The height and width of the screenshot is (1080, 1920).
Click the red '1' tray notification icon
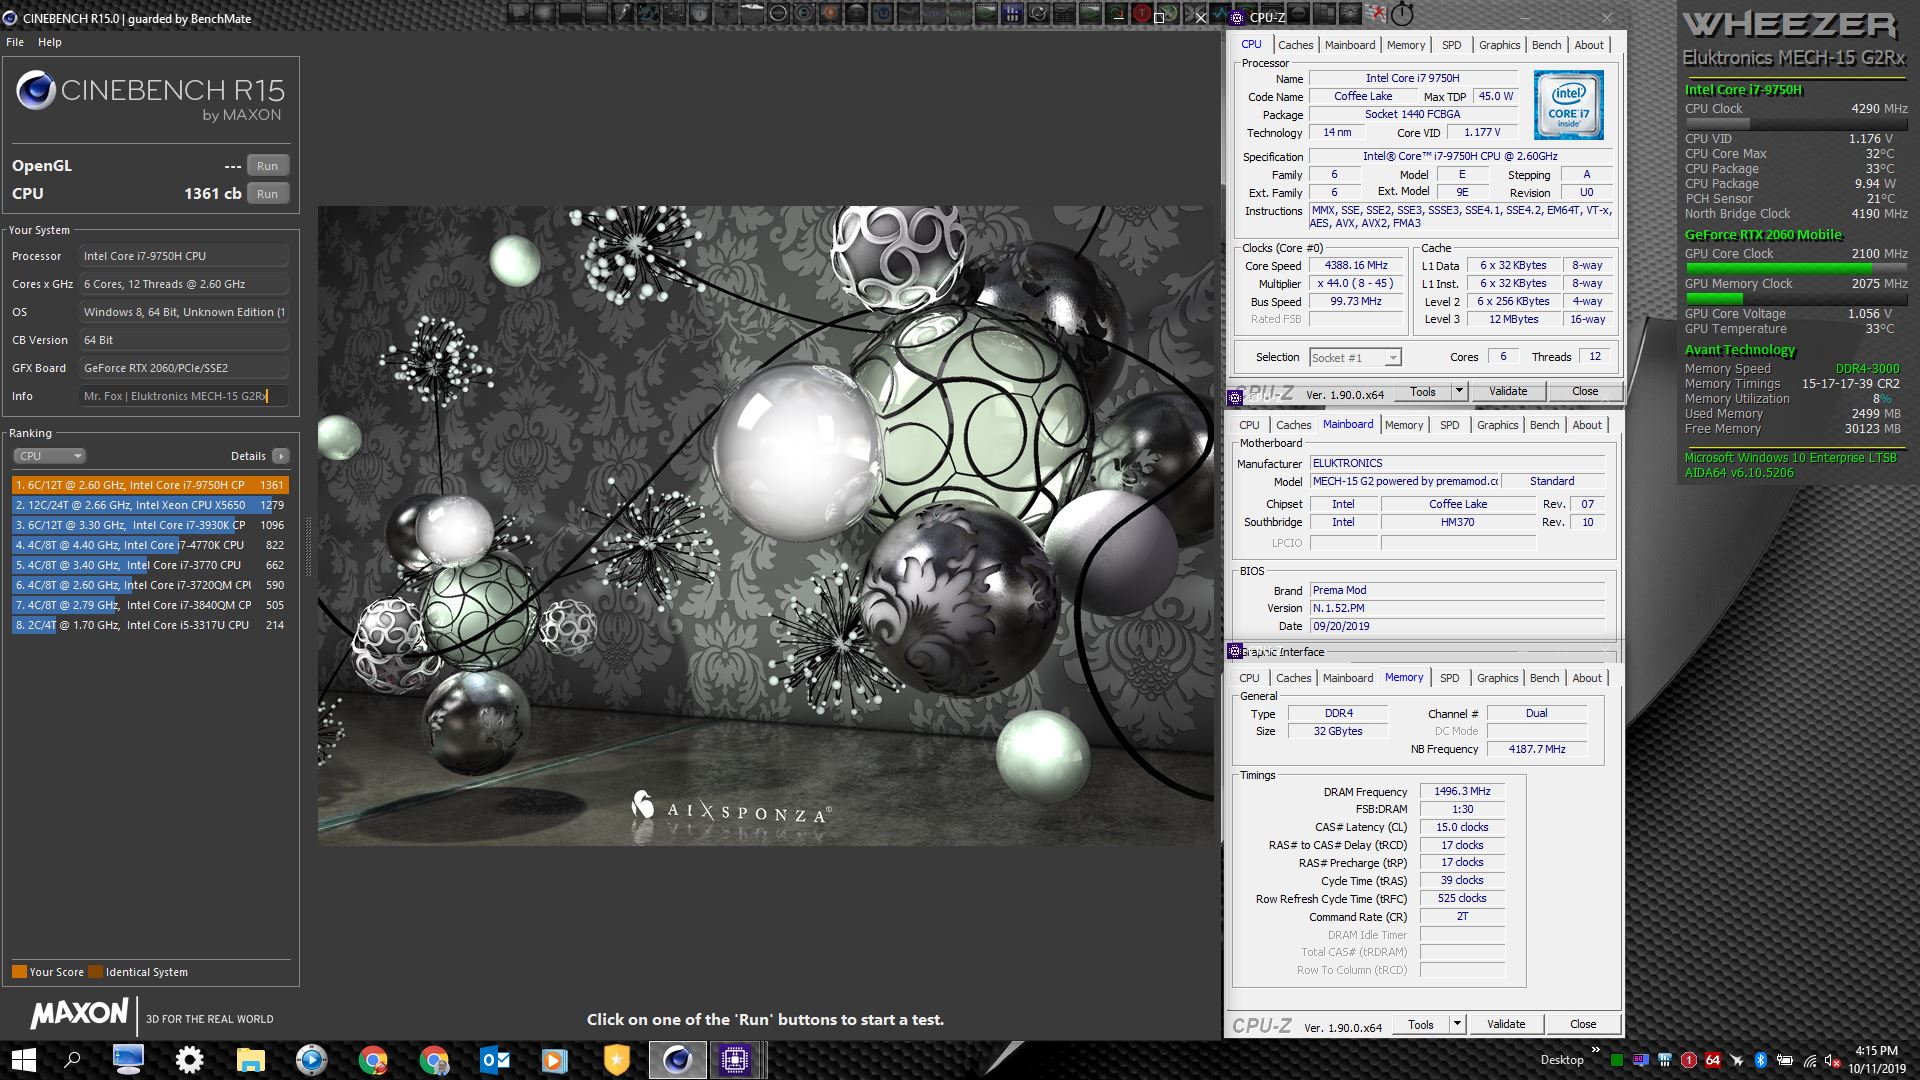[x=1689, y=1060]
